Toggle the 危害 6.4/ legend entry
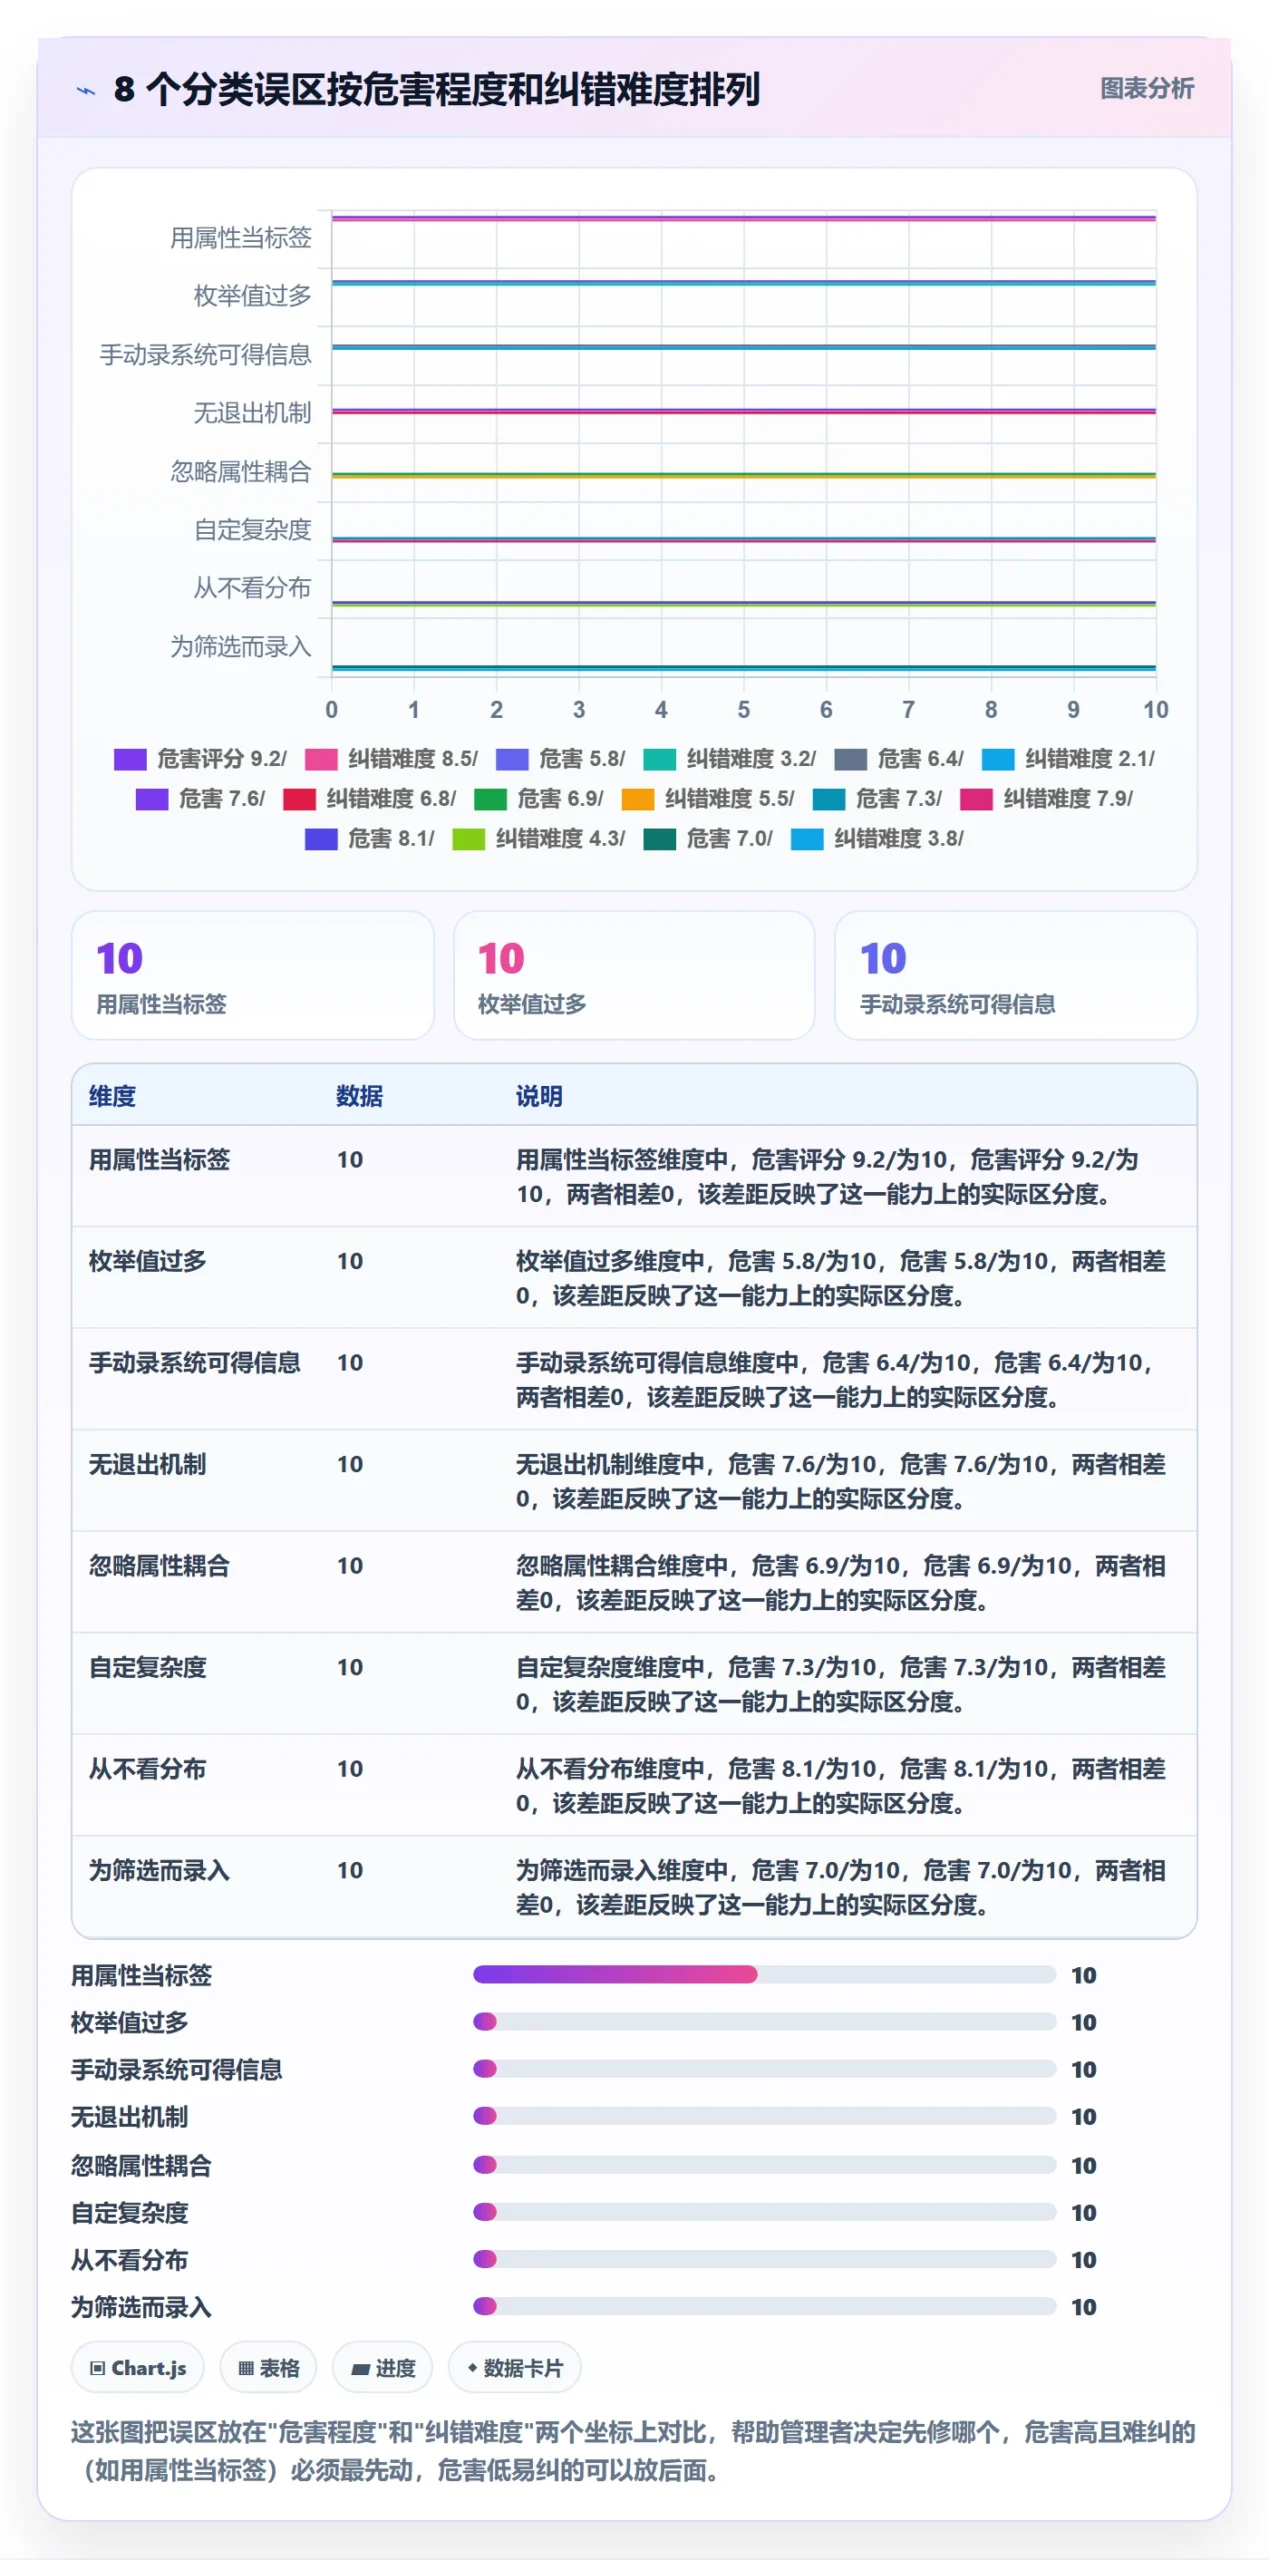Image resolution: width=1269 pixels, height=2560 pixels. [x=898, y=759]
